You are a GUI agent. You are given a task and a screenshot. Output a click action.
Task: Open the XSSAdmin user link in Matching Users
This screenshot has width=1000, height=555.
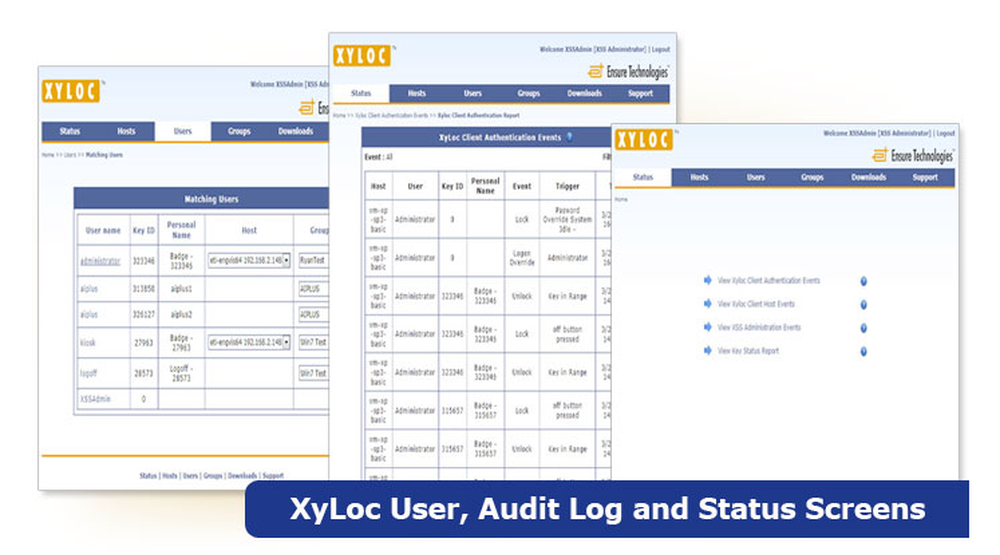click(x=96, y=399)
